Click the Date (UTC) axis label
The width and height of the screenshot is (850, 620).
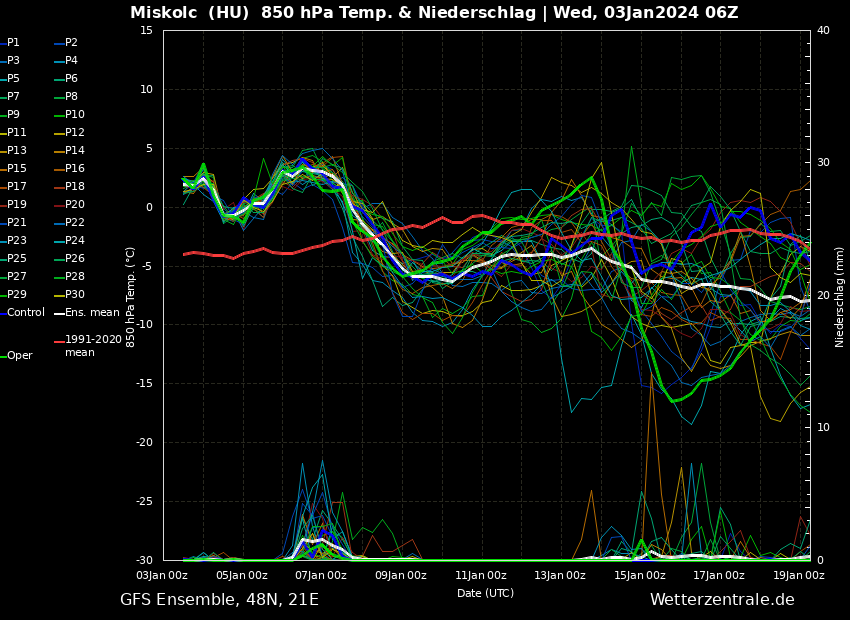click(486, 593)
